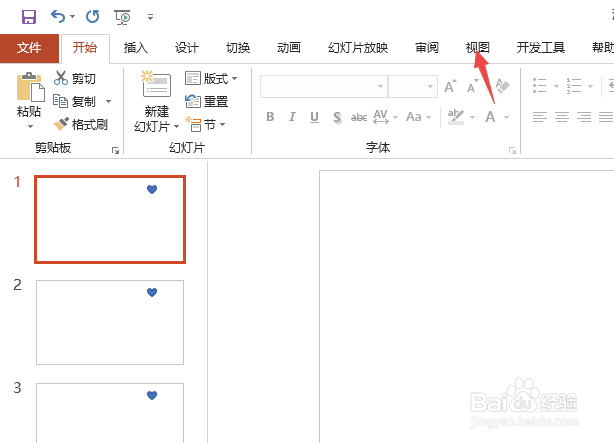Open AV character spacing menu
The image size is (614, 443).
pos(385,117)
